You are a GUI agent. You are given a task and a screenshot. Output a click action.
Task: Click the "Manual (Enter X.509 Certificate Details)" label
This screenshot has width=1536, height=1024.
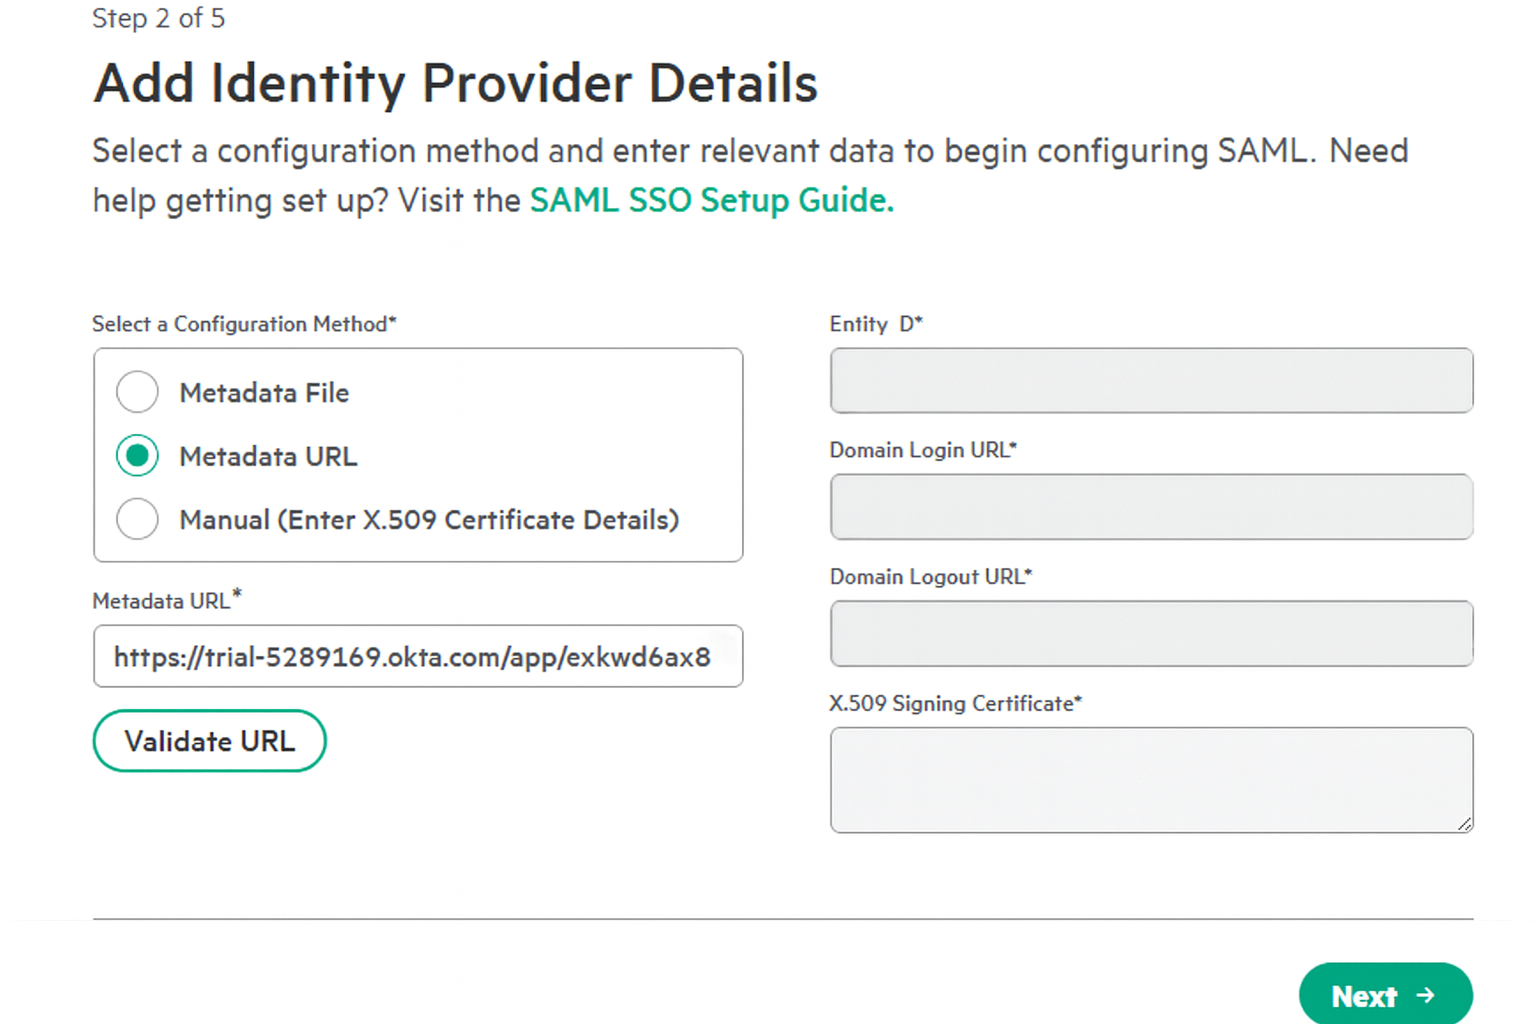point(429,520)
